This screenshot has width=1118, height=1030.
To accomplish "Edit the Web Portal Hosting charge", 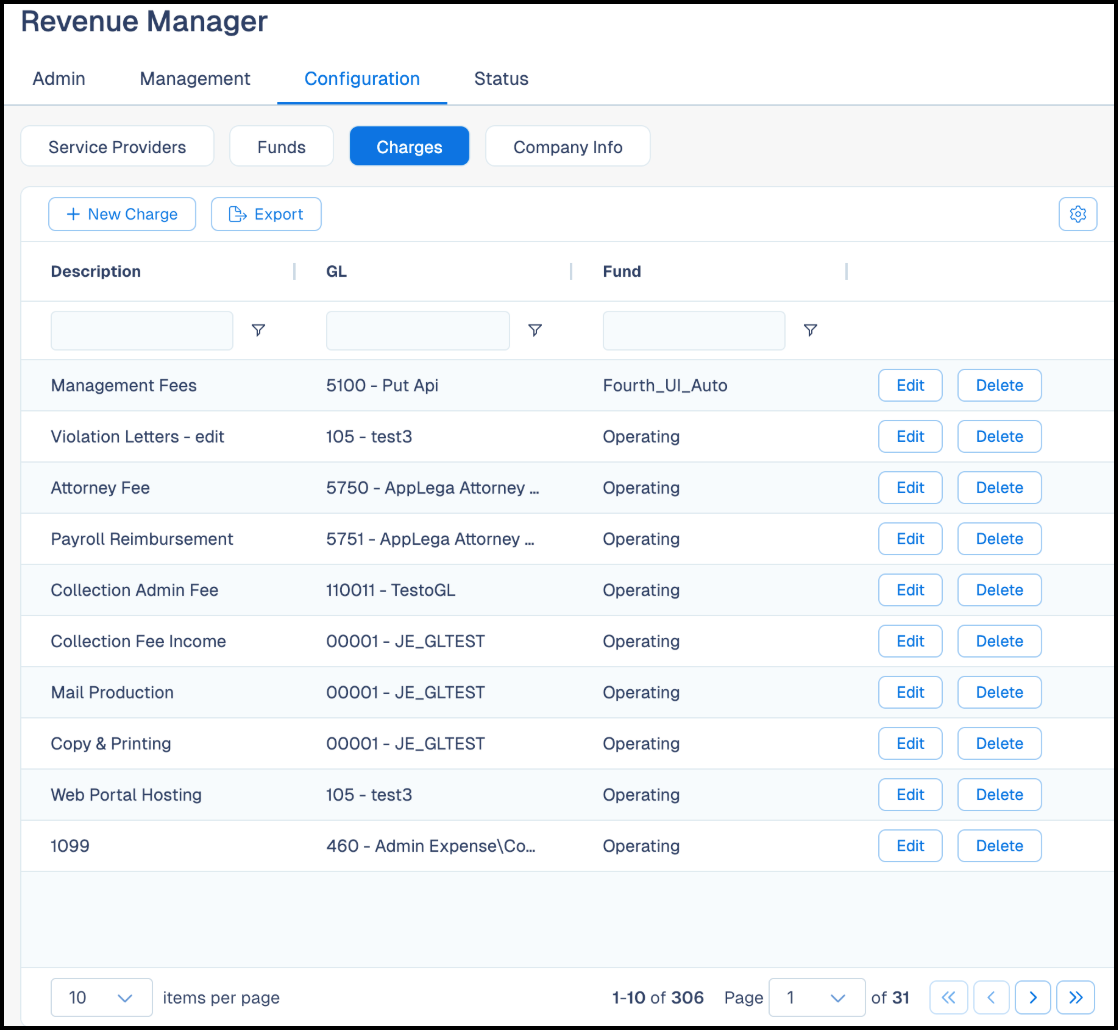I will [x=910, y=795].
